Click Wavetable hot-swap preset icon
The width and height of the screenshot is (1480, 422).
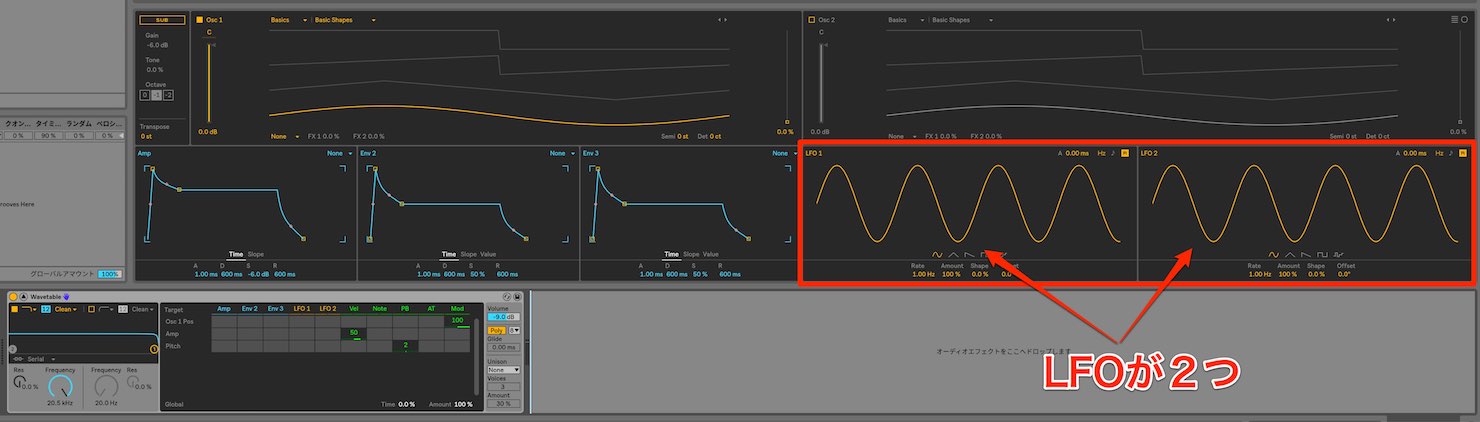507,297
